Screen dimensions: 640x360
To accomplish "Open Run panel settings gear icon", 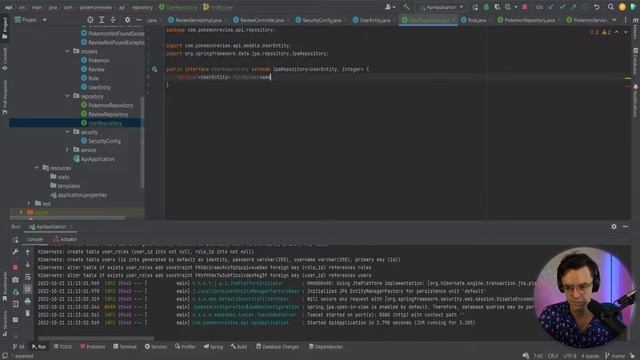I will point(614,227).
